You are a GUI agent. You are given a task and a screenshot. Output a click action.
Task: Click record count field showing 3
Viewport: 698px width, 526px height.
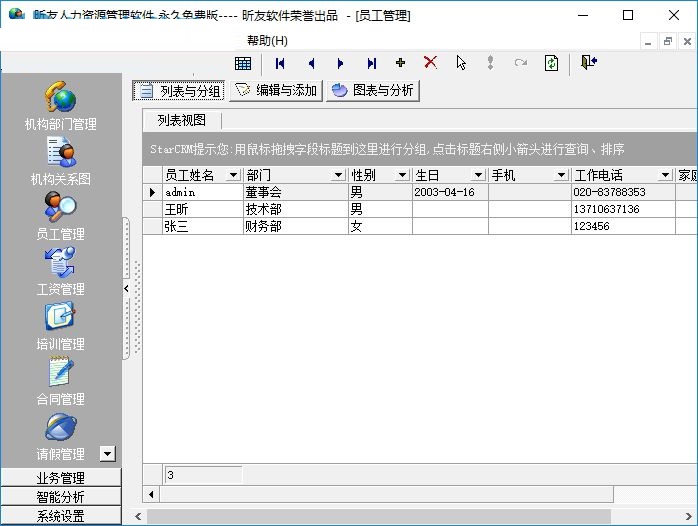[203, 475]
